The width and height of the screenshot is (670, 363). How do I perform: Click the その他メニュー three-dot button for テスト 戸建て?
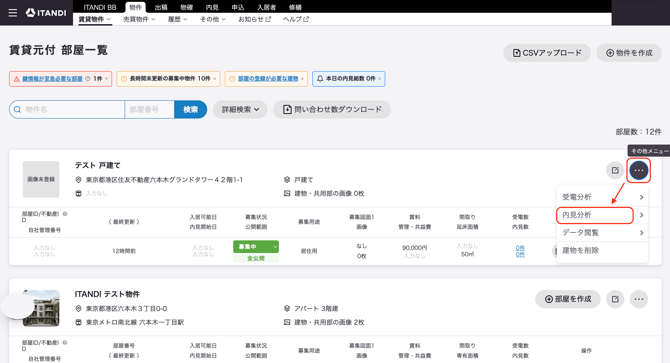coord(639,170)
